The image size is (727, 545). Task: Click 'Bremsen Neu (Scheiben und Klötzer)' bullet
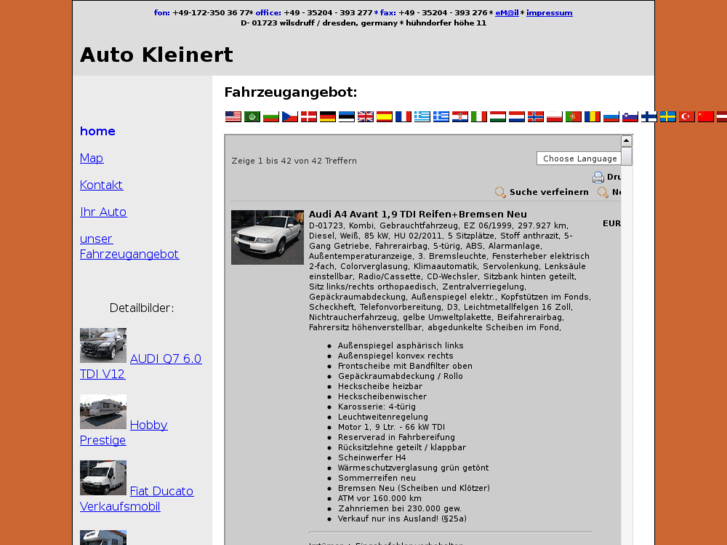[414, 488]
